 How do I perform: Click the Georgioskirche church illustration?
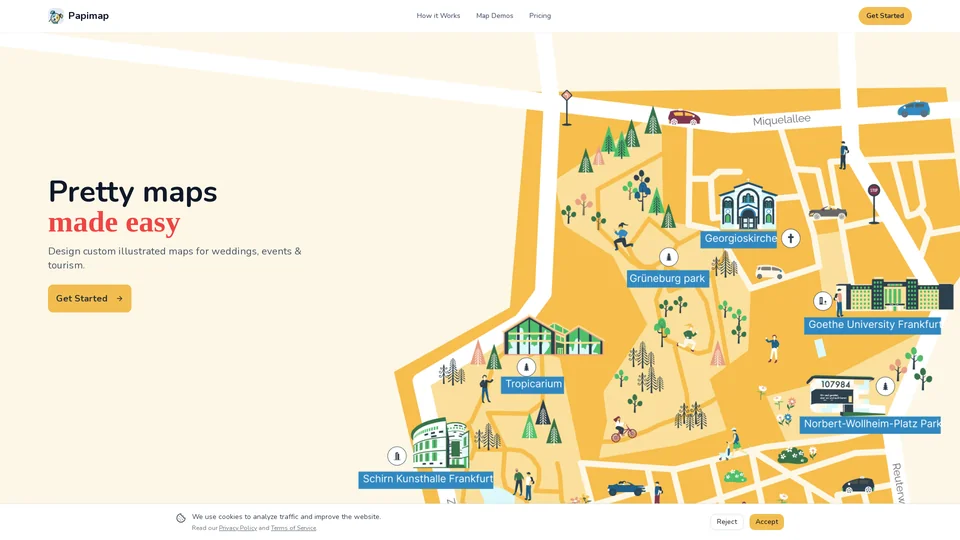point(748,206)
